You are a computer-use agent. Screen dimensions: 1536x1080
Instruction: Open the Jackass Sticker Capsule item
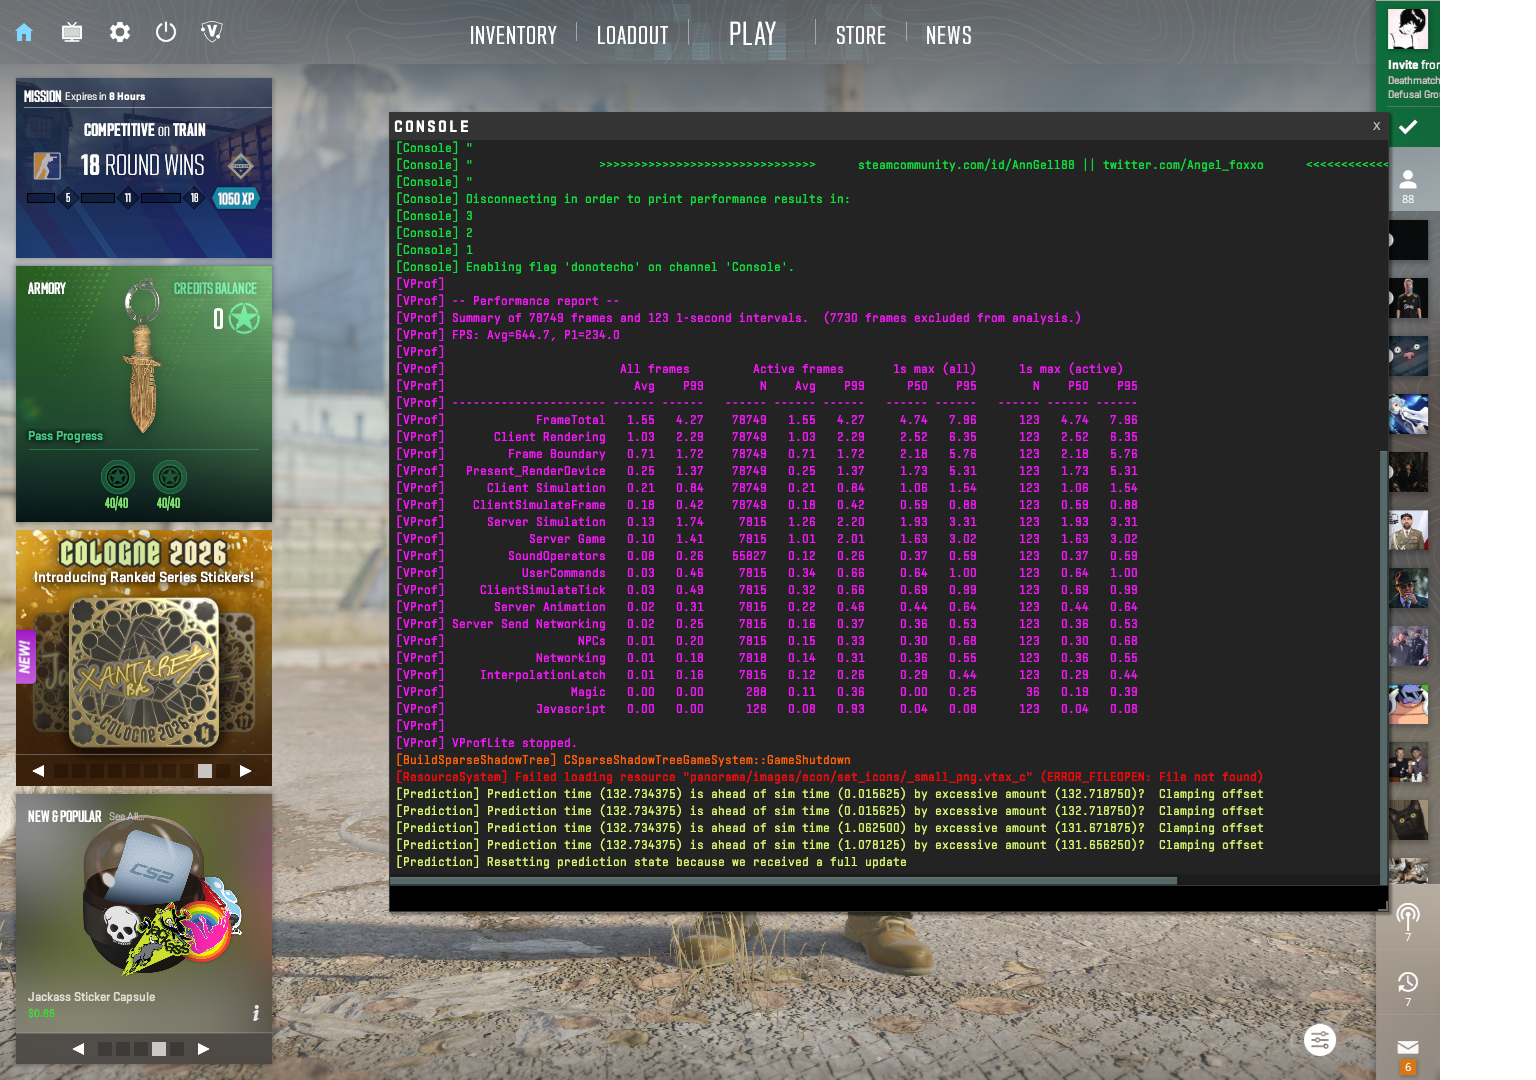(x=144, y=912)
